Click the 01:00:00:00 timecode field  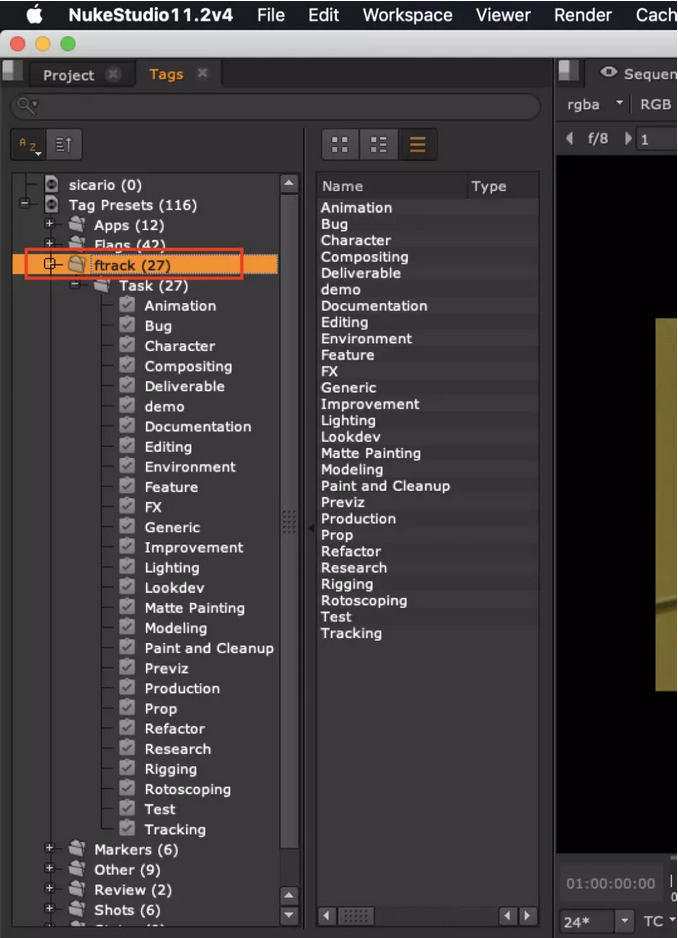(x=611, y=883)
